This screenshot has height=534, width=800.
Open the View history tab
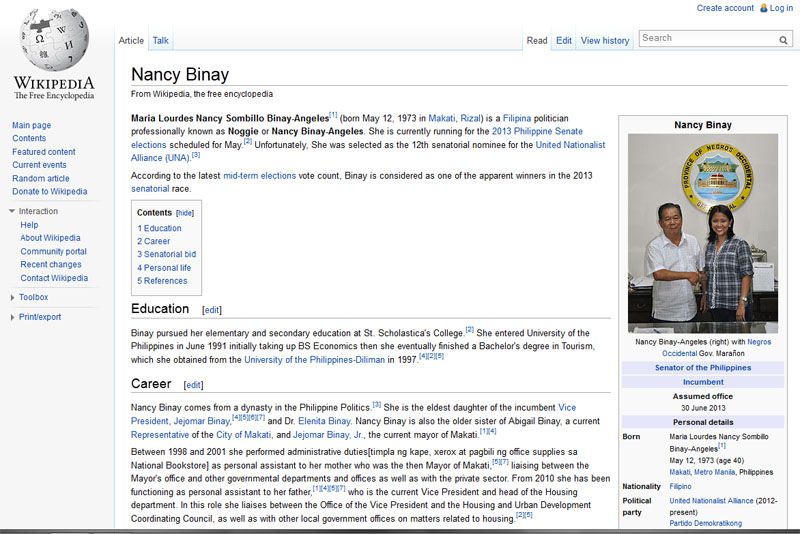(605, 41)
